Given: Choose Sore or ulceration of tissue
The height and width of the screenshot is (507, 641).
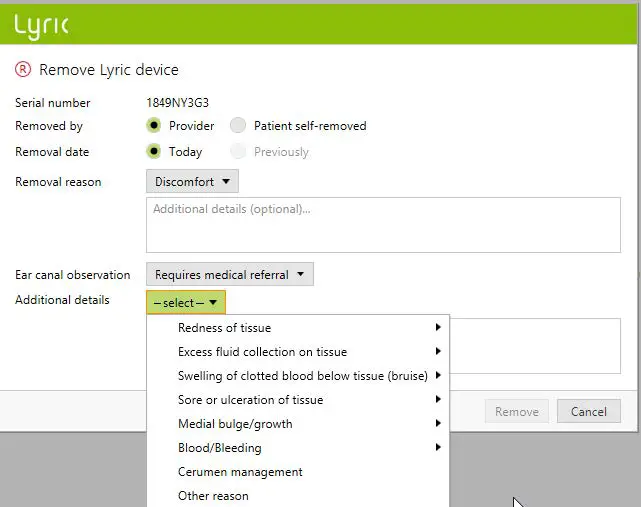Looking at the screenshot, I should [298, 399].
